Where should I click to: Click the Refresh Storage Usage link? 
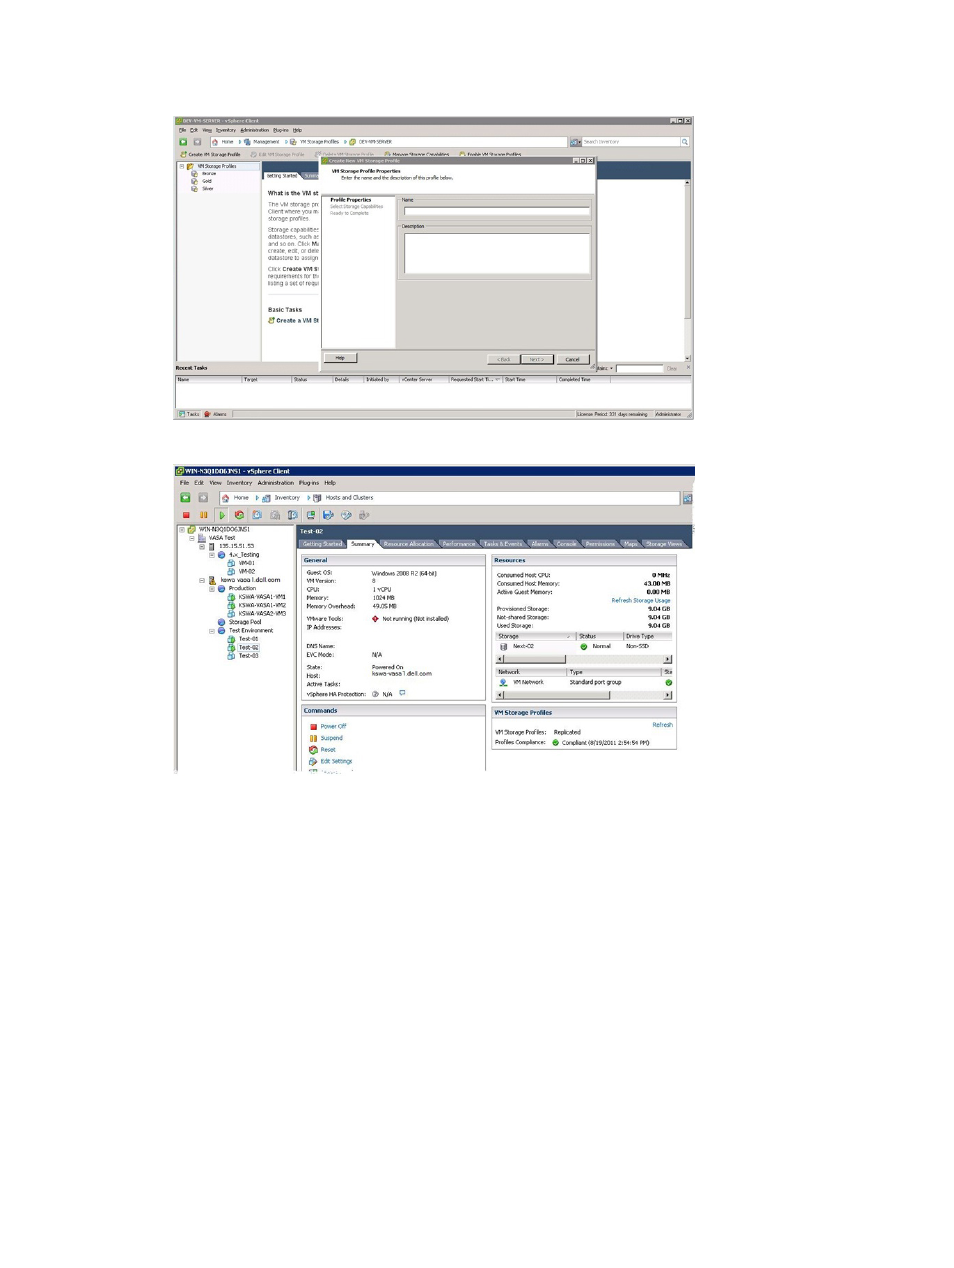(x=641, y=600)
